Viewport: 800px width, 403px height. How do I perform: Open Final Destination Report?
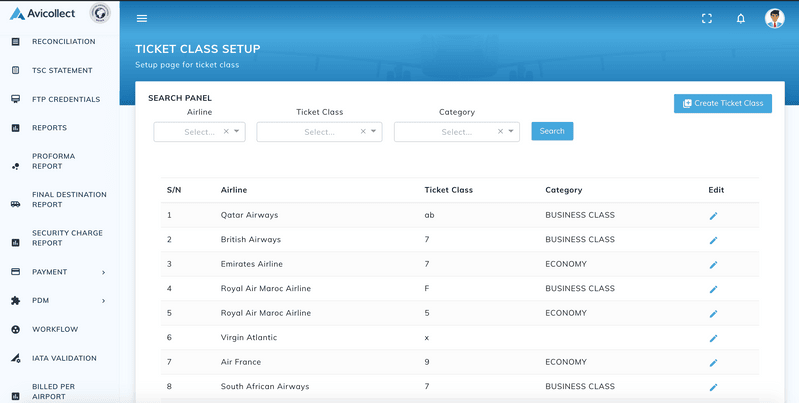[69, 199]
